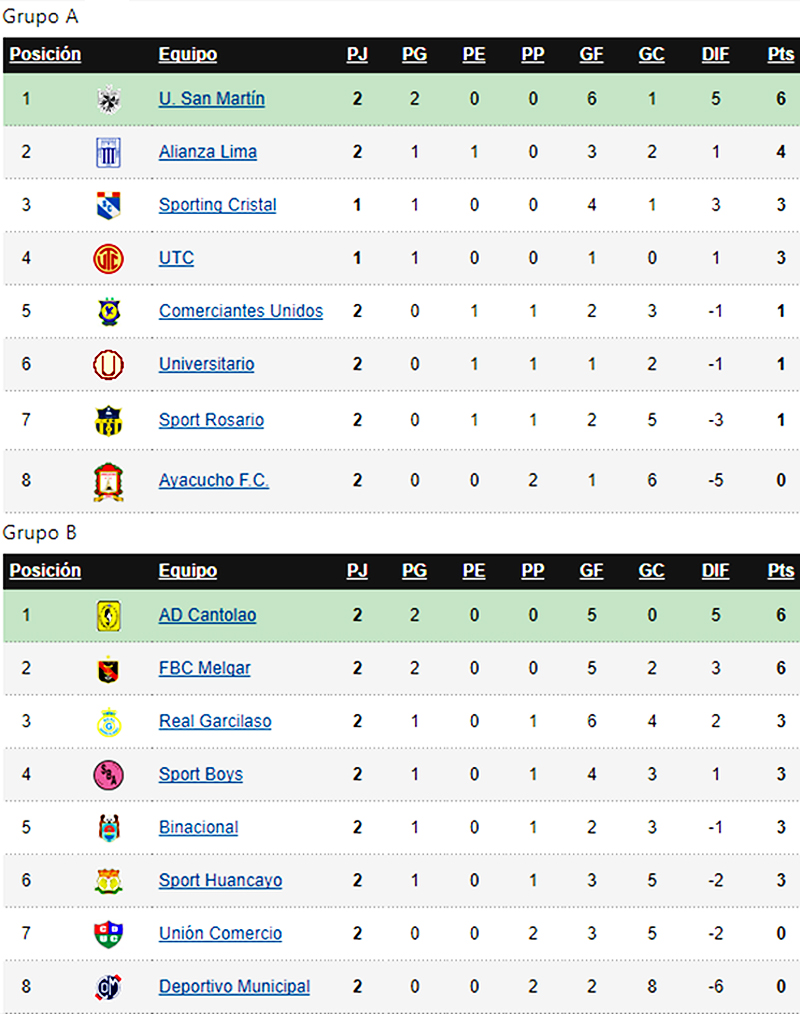The height and width of the screenshot is (1014, 800).
Task: Sort Grupo B by DIF column header
Action: point(715,570)
